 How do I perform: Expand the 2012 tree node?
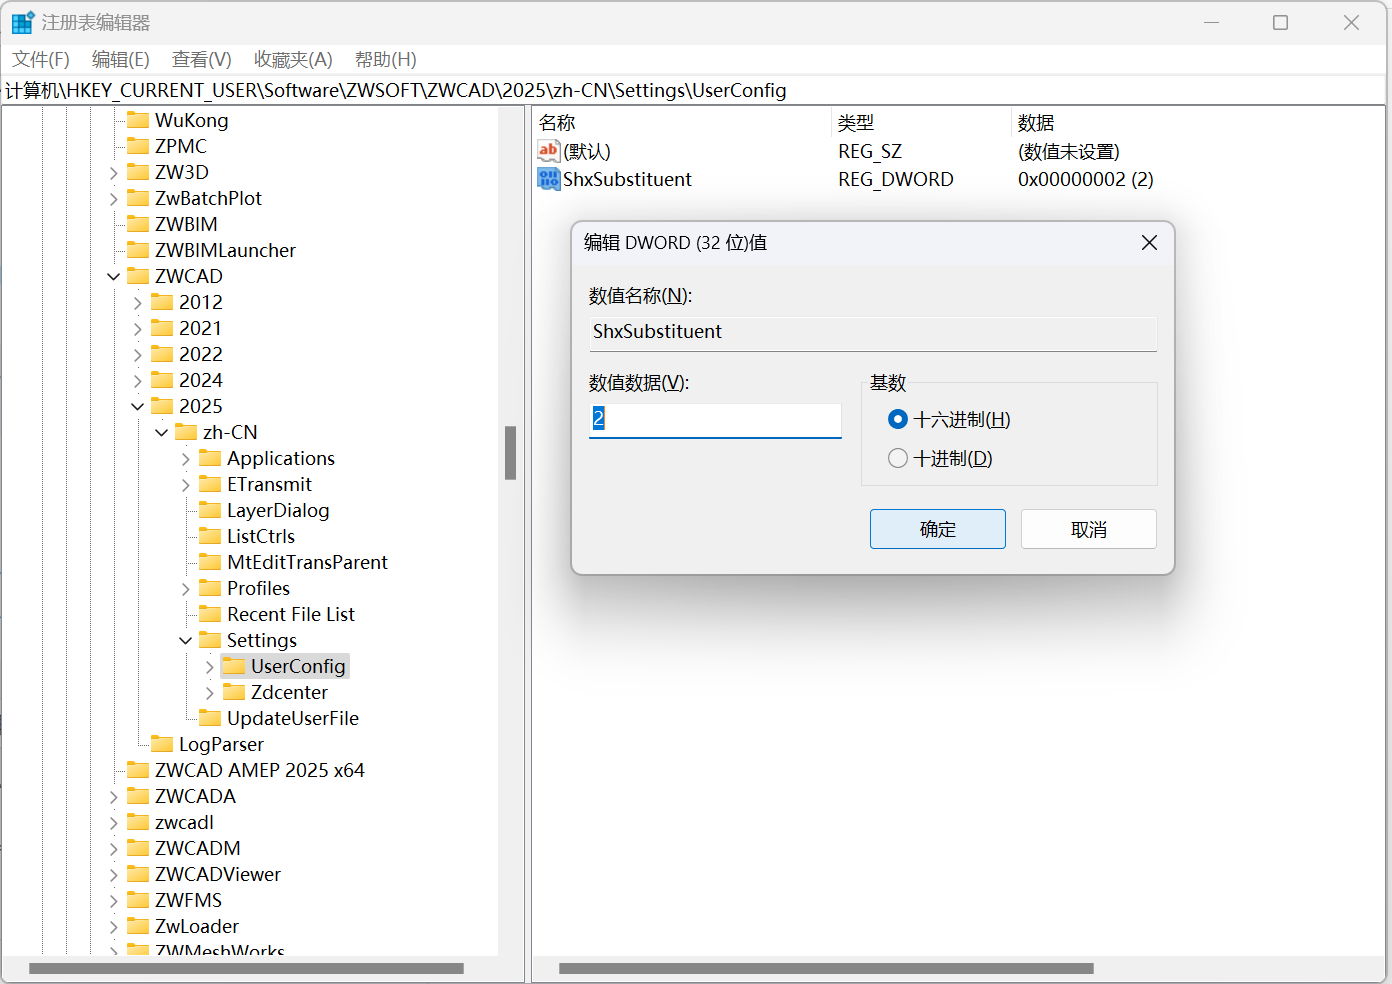click(x=138, y=303)
